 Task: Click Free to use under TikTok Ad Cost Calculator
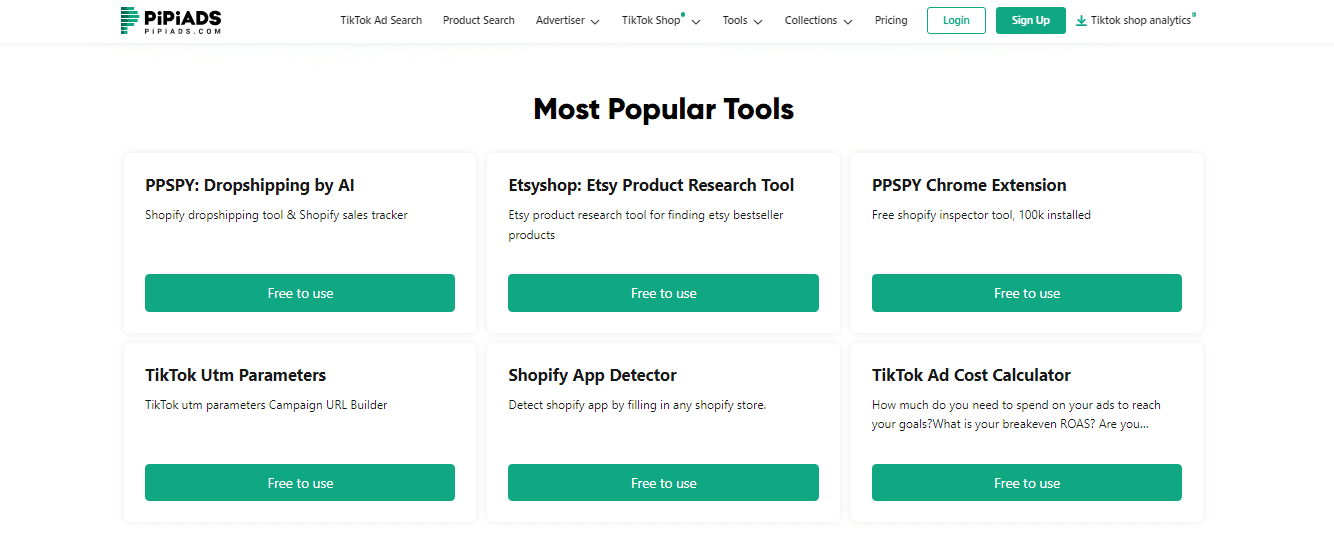(x=1027, y=483)
